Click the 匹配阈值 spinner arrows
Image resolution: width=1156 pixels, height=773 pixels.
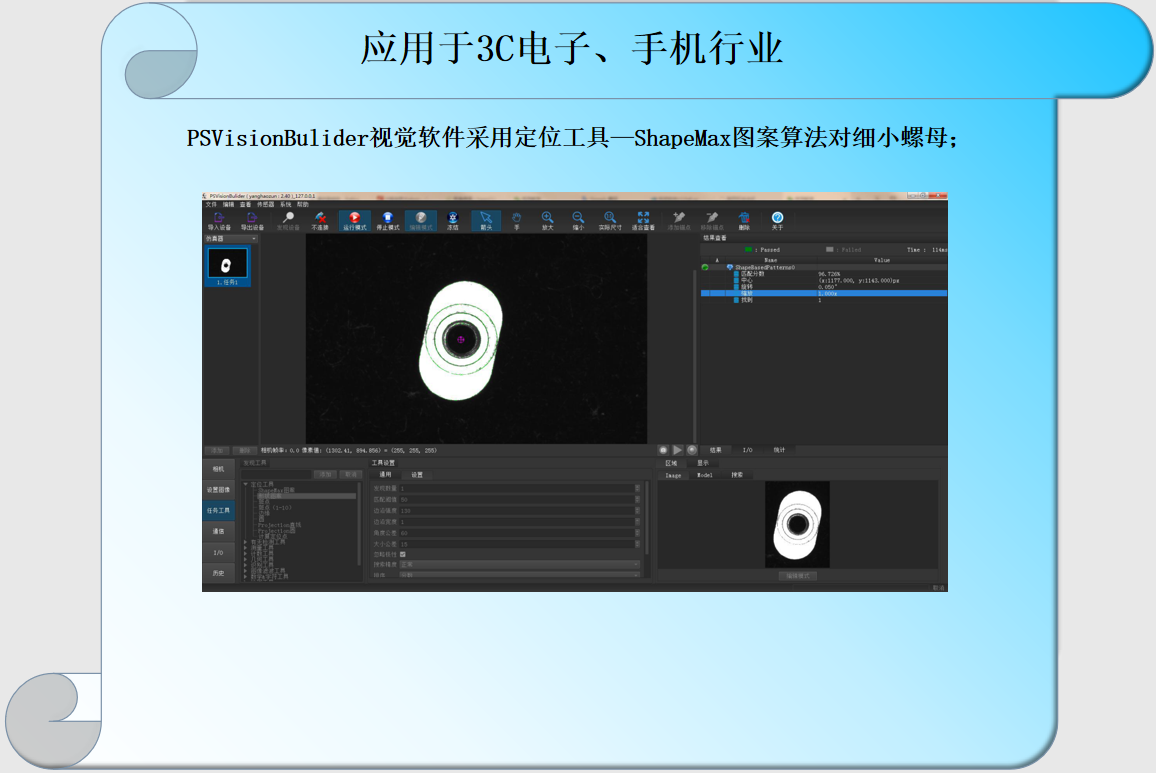(x=637, y=499)
